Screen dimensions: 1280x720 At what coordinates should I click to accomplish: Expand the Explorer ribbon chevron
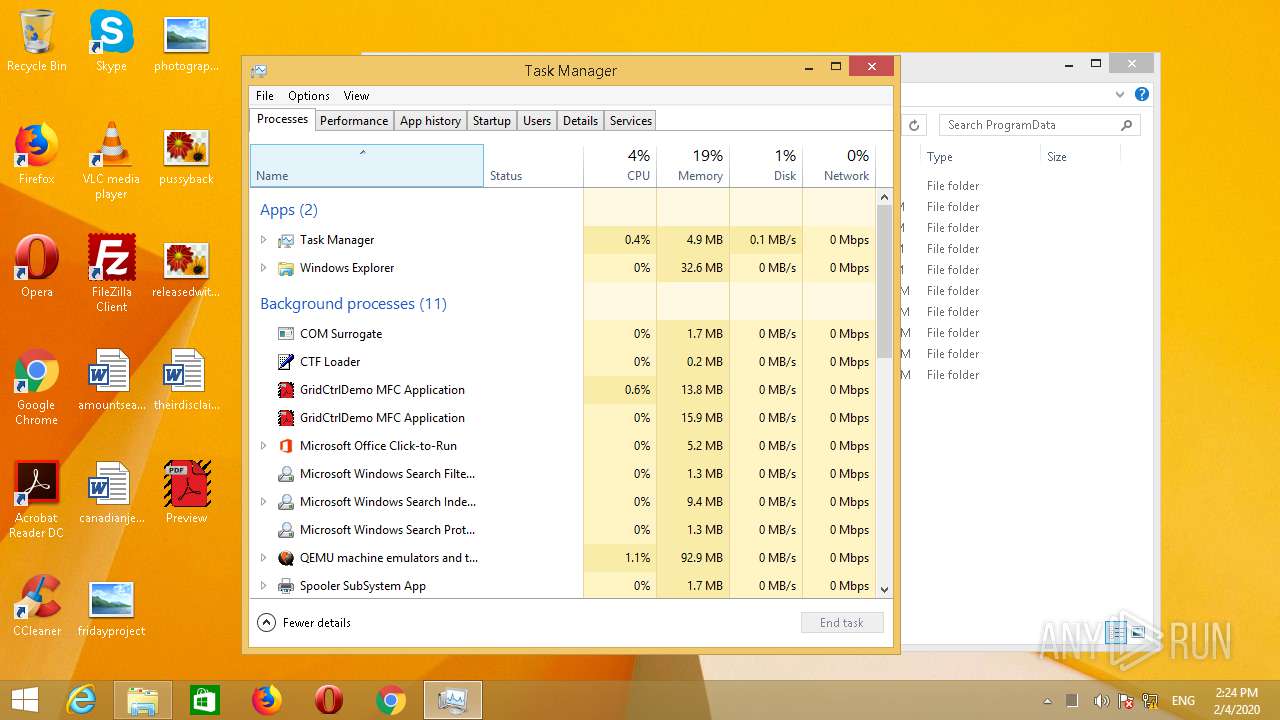(x=1120, y=95)
